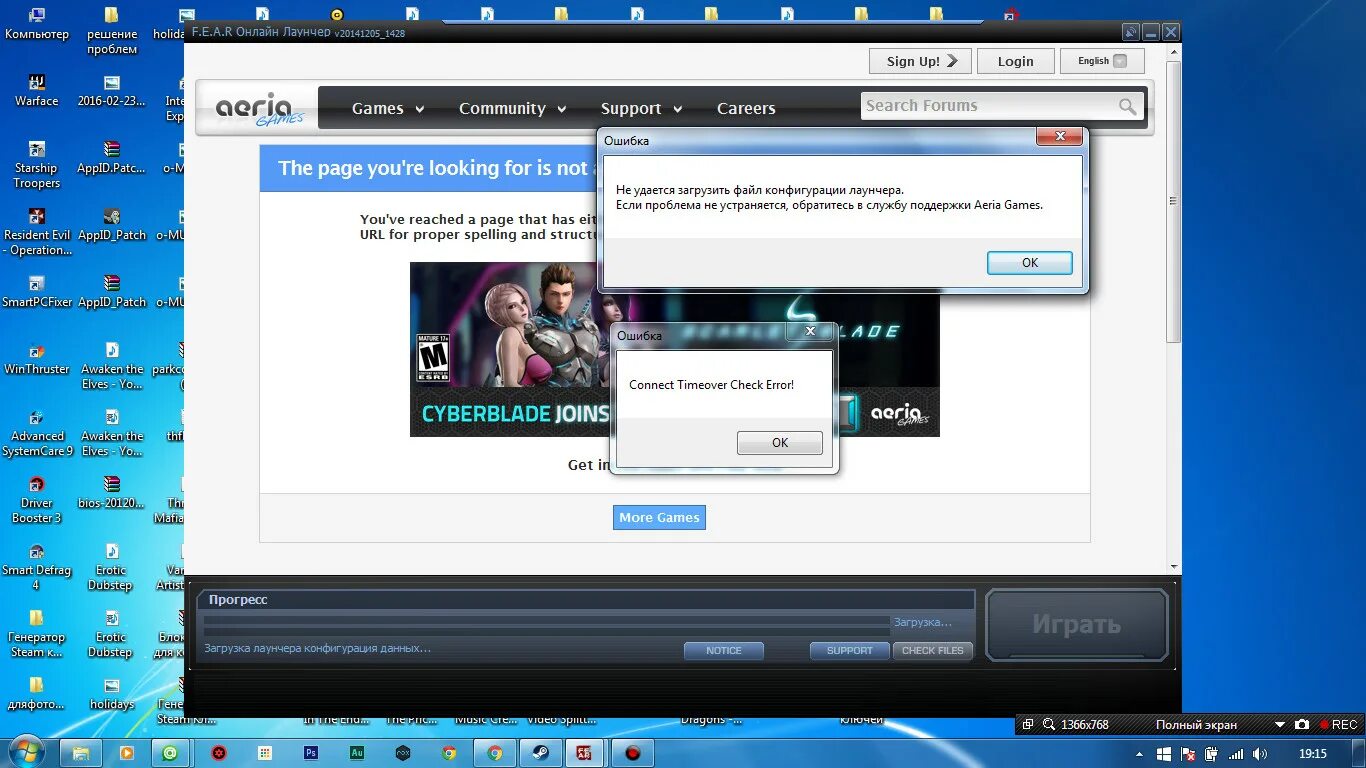1366x768 pixels.
Task: Click the Login button
Action: 1015,61
